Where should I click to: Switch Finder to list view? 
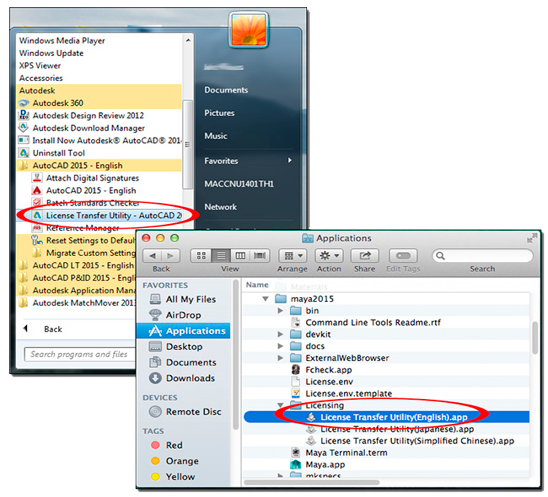pyautogui.click(x=221, y=256)
